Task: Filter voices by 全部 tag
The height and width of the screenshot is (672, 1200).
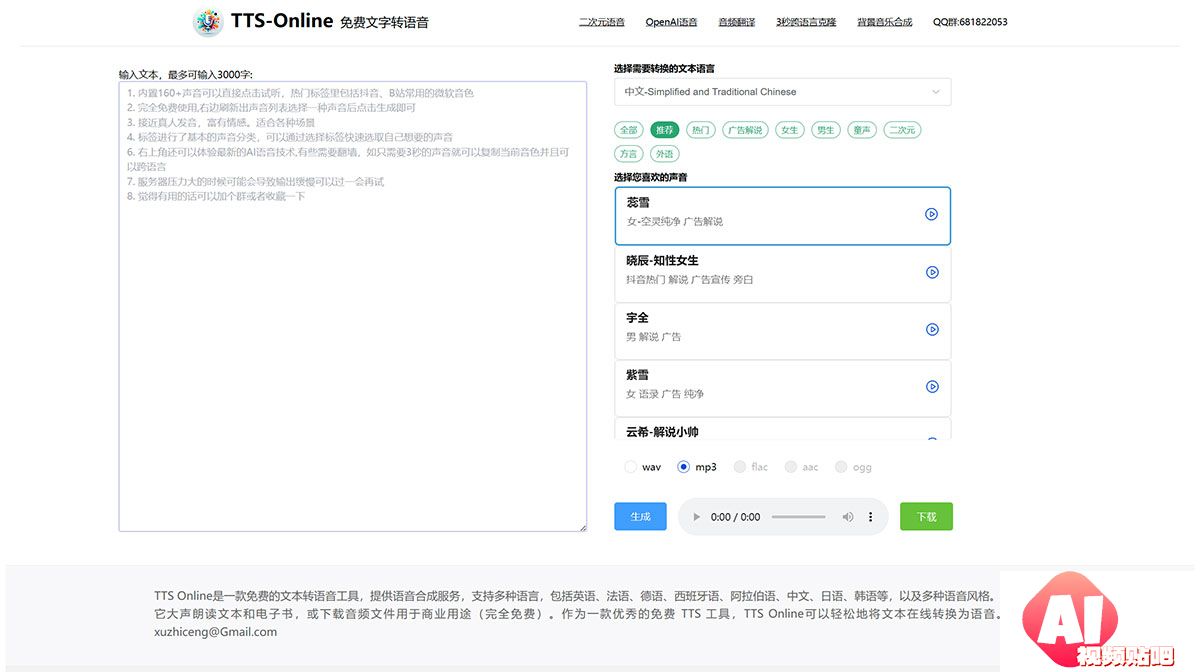Action: pos(628,130)
